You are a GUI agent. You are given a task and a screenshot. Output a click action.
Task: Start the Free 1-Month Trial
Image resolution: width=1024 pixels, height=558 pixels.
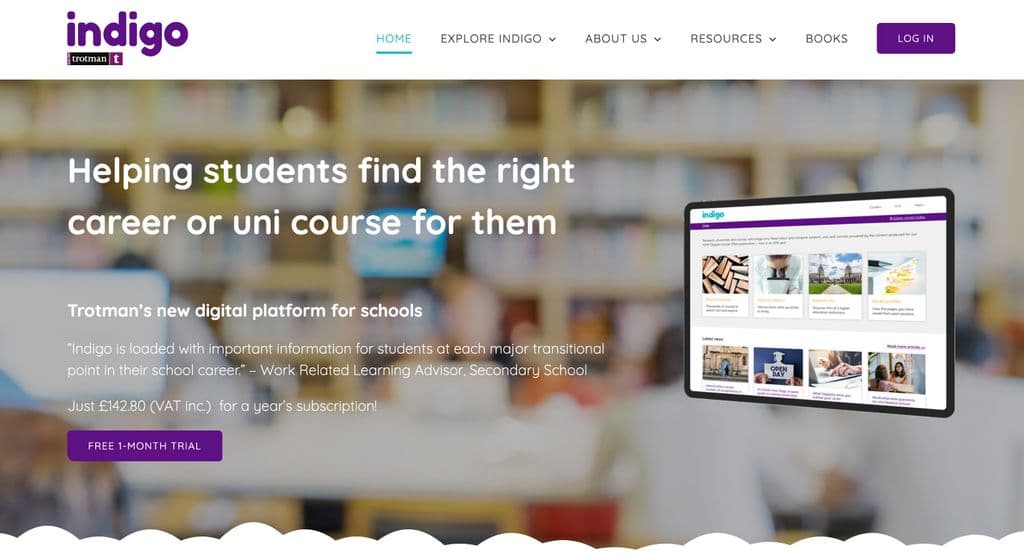click(145, 446)
